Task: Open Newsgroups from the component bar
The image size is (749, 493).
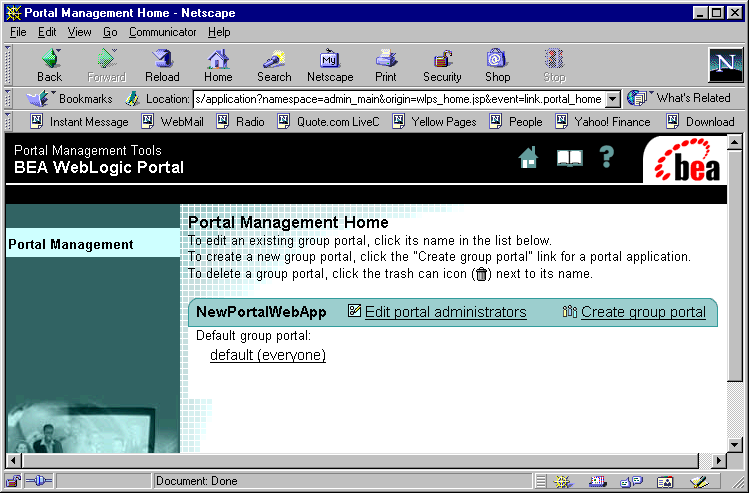Action: click(x=631, y=482)
